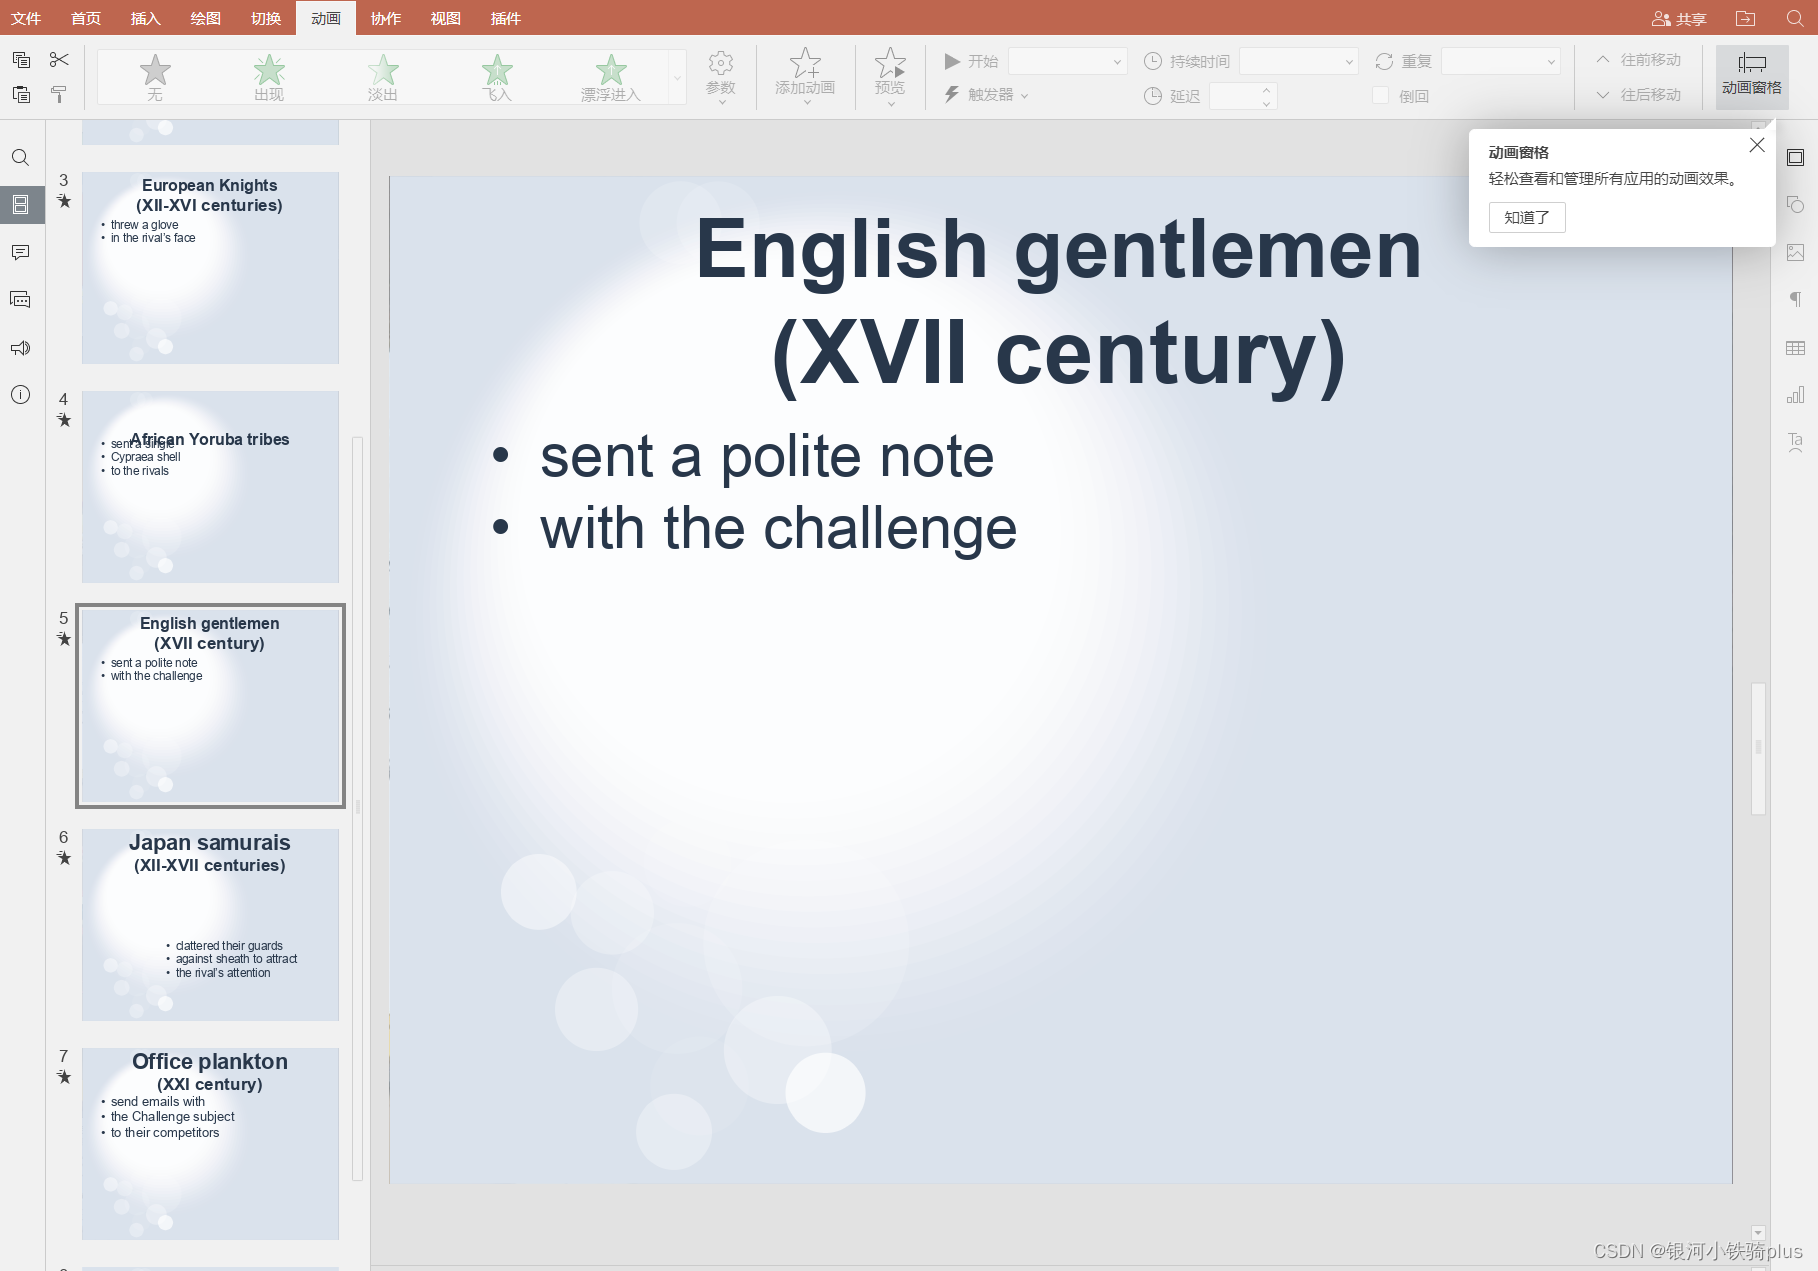Switch to the 协作 collaboration tab

pos(386,19)
